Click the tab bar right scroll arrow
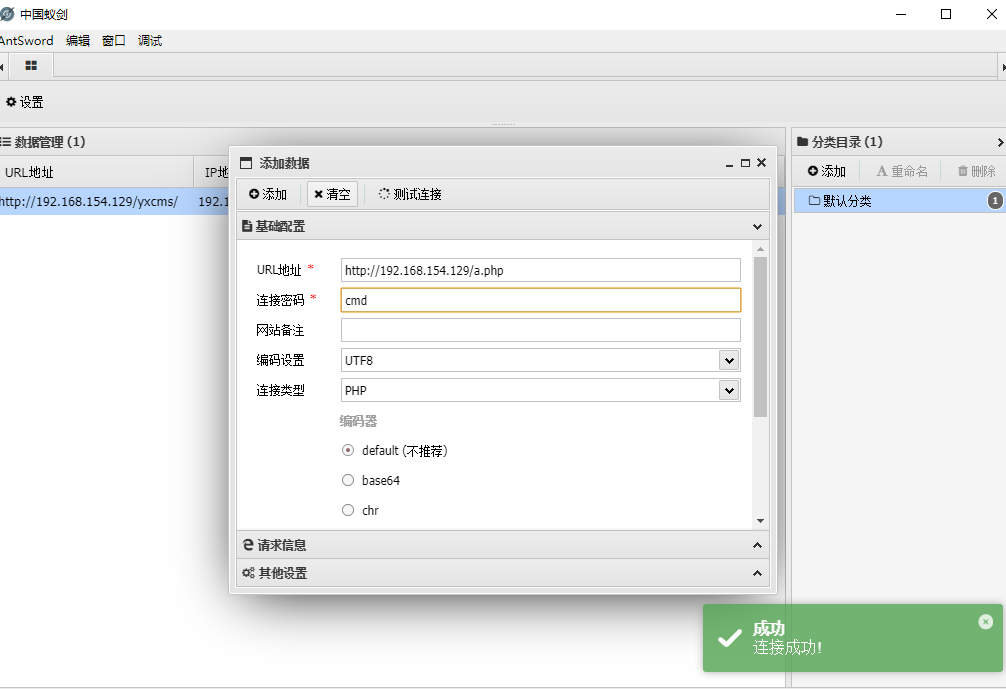 [1003, 67]
